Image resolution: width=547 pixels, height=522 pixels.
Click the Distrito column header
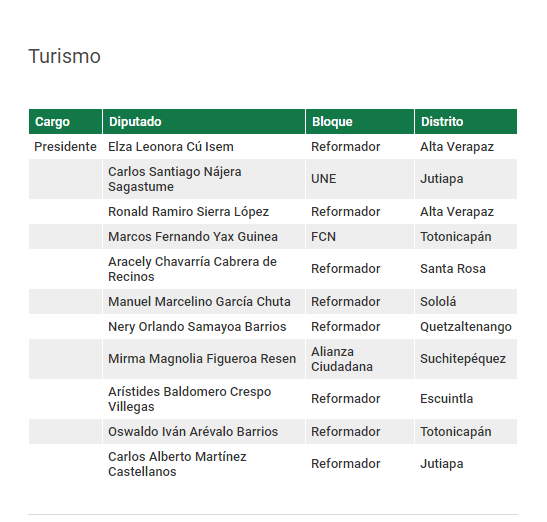click(x=466, y=121)
